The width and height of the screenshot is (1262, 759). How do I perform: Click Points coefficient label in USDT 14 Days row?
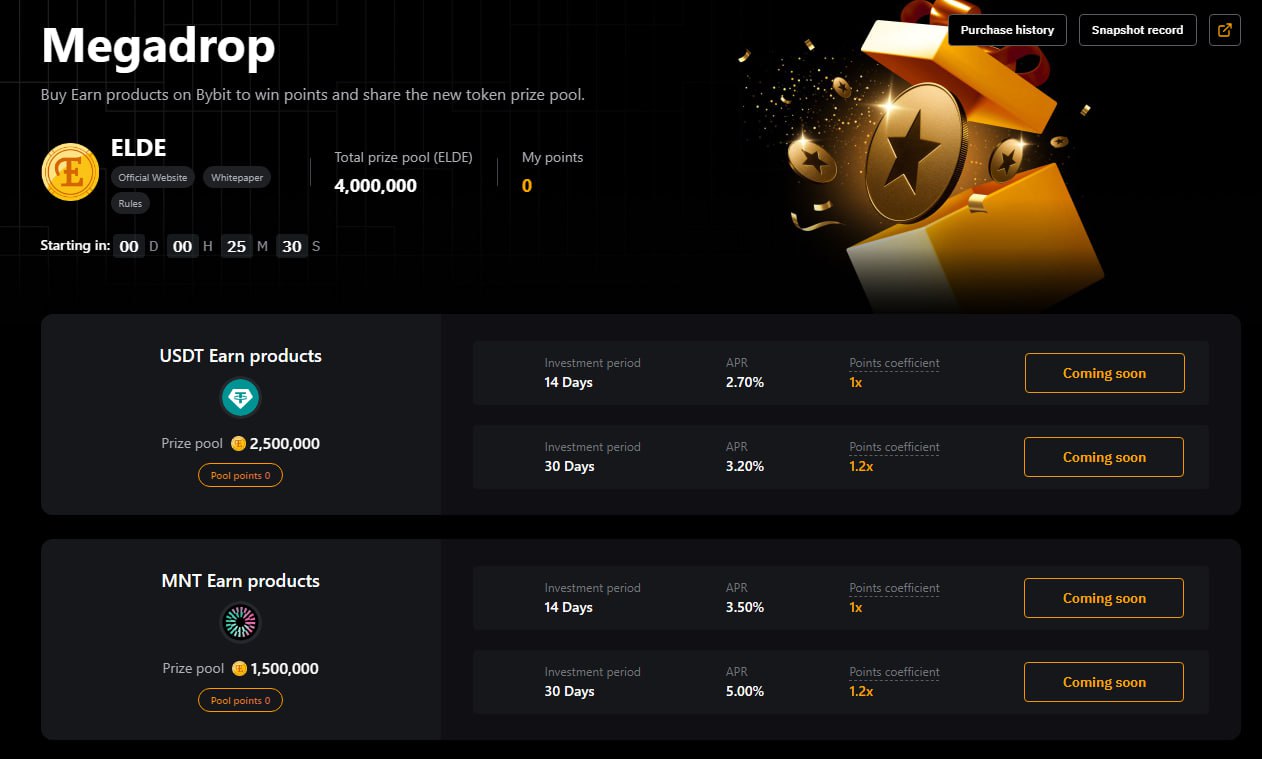tap(894, 363)
